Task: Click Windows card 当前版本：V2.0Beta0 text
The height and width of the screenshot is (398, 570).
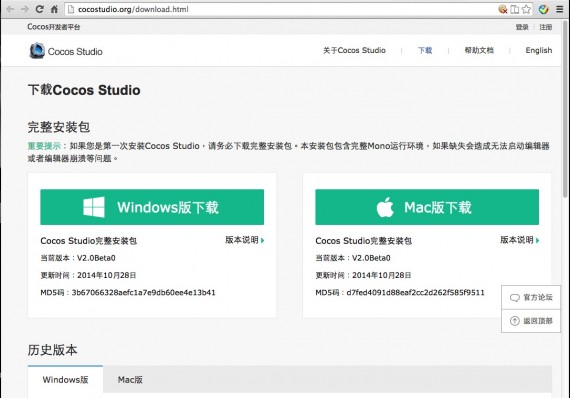Action: (x=78, y=258)
